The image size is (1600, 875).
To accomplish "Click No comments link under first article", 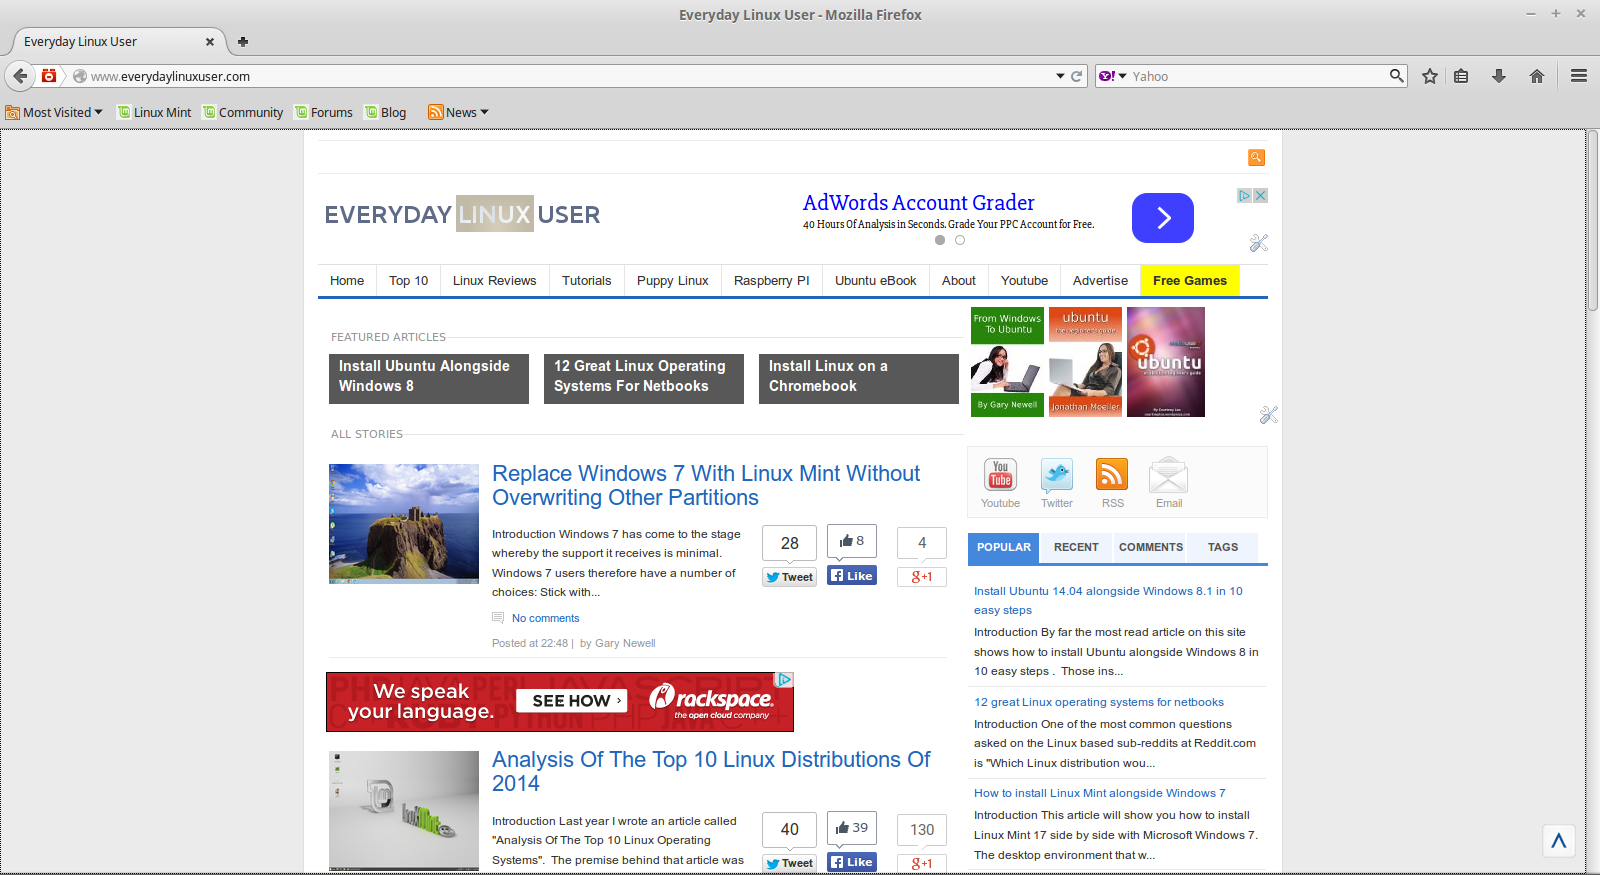I will pos(545,618).
